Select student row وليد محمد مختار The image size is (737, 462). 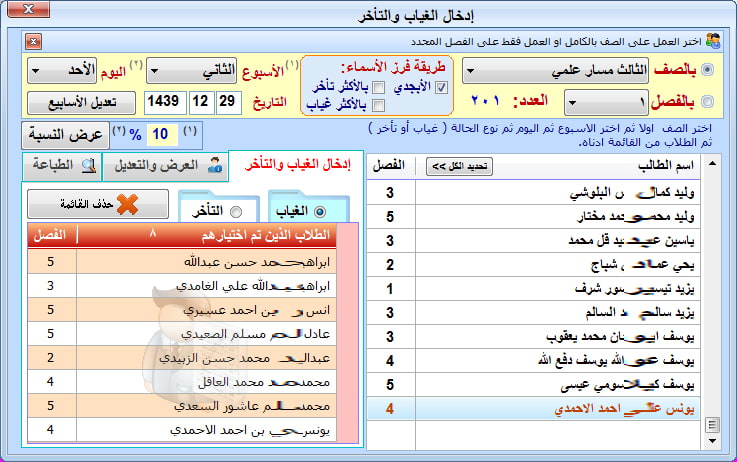pyautogui.click(x=533, y=217)
